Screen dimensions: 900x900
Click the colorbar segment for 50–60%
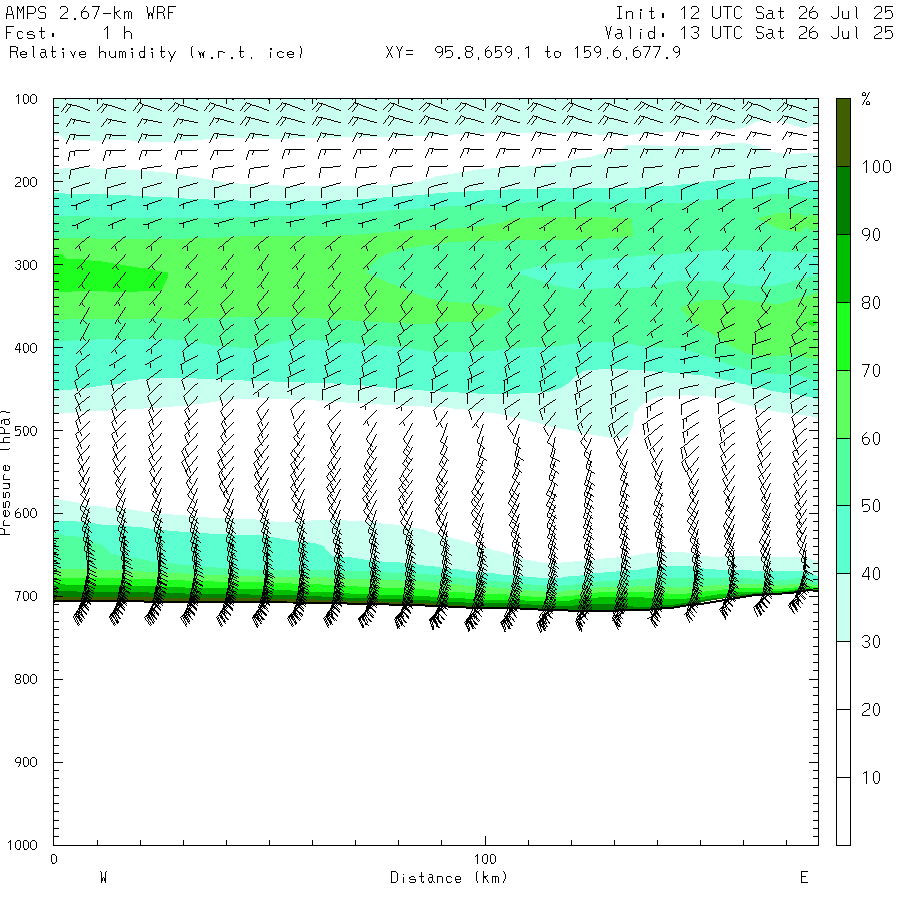[843, 472]
